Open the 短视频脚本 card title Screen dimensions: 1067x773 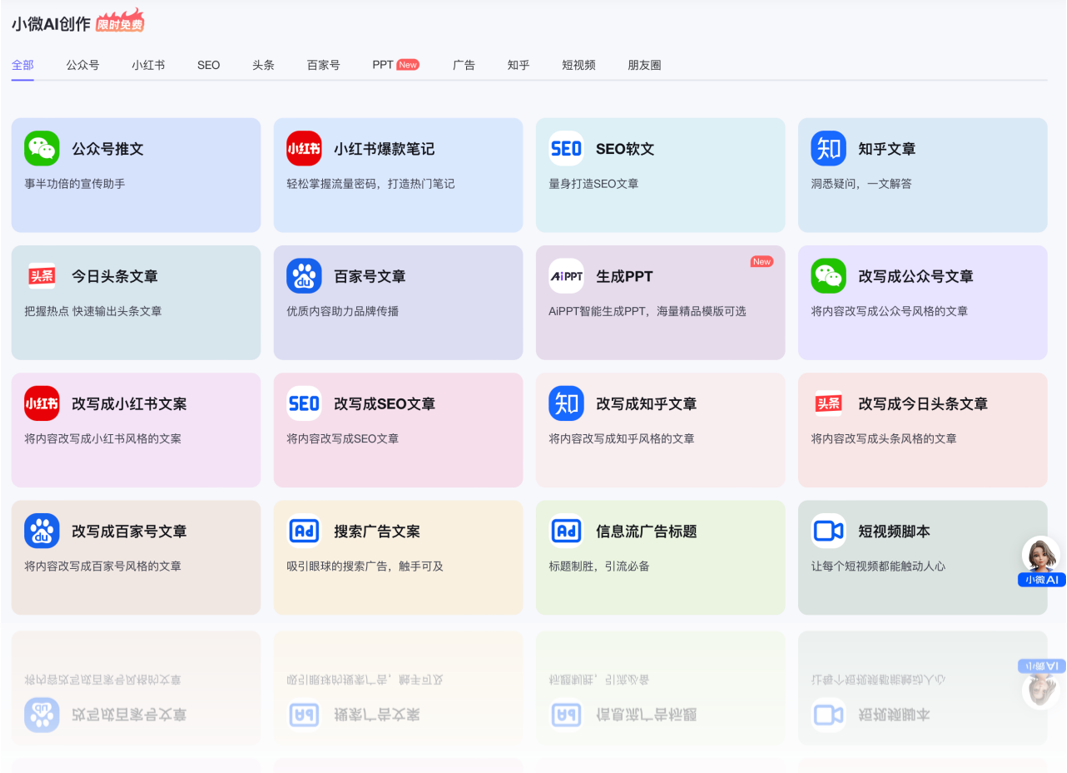point(894,531)
